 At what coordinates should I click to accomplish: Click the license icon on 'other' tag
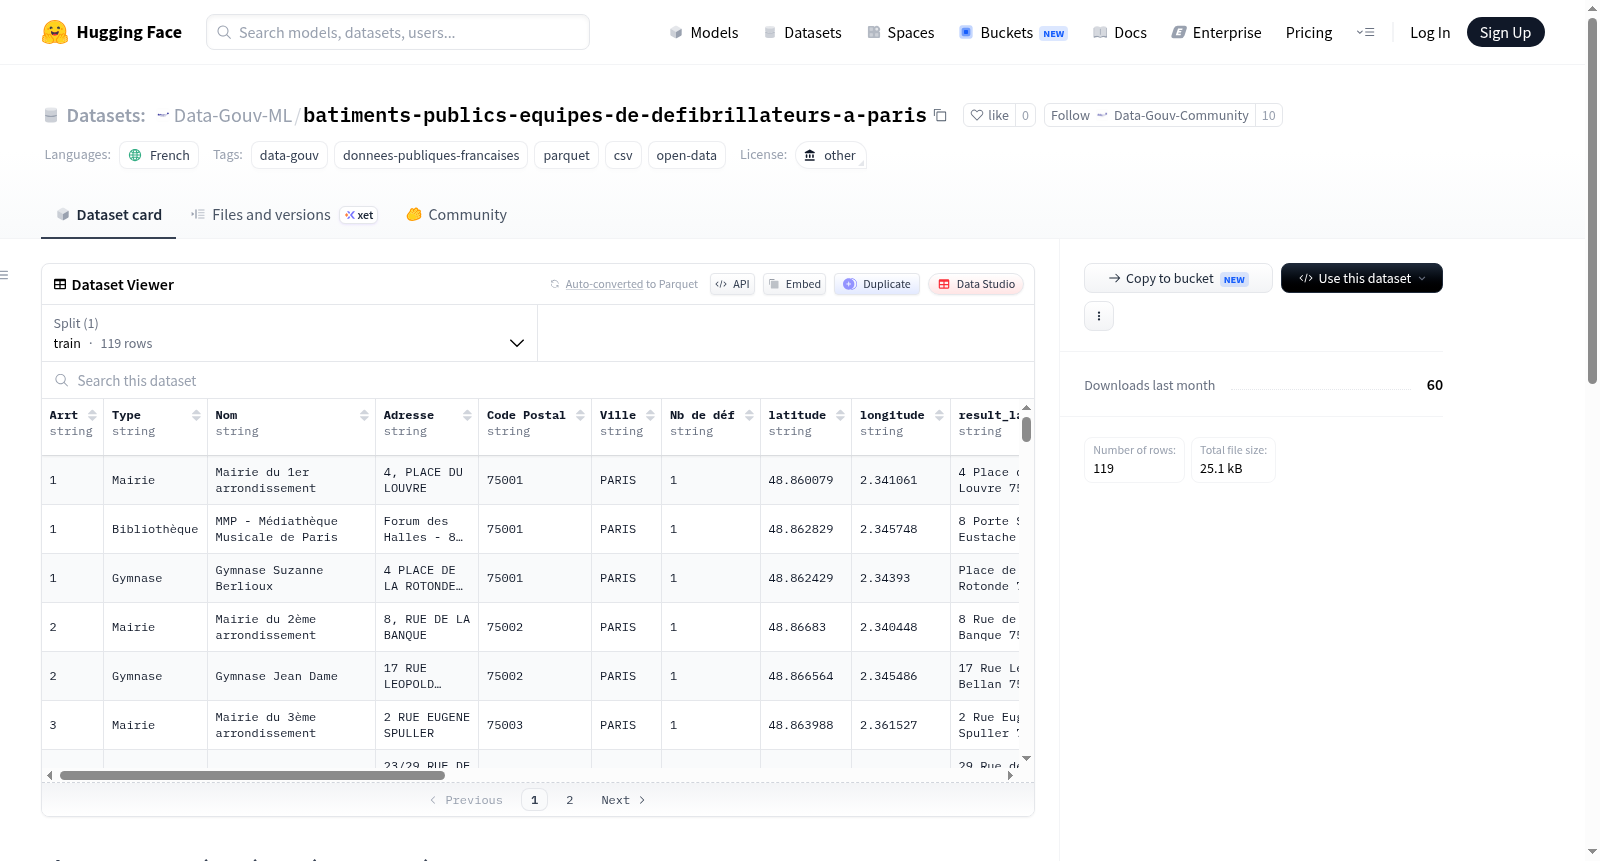pos(810,155)
